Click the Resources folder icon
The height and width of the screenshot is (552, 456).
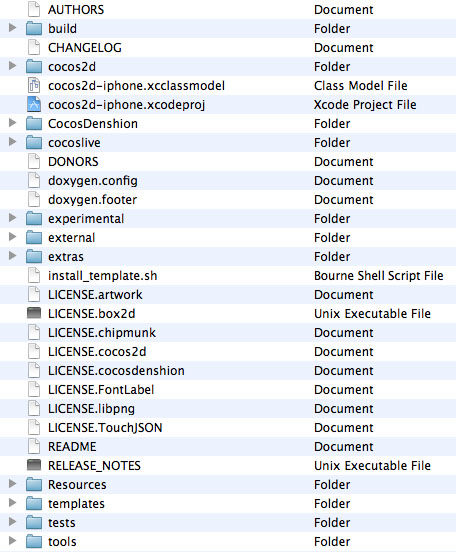point(34,484)
